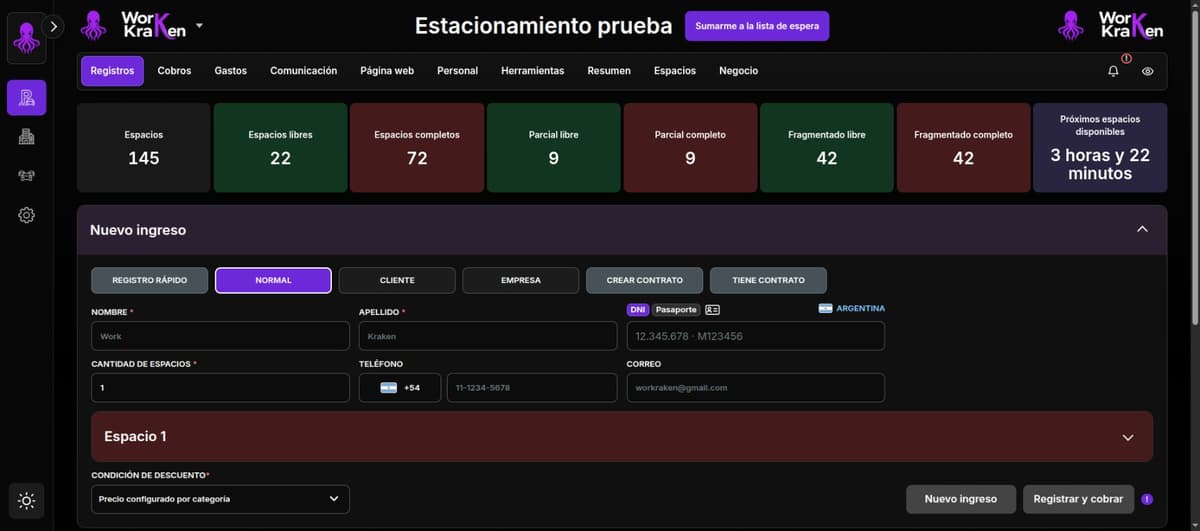This screenshot has height=531, width=1200.
Task: Switch to the Resumen tab
Action: (609, 71)
